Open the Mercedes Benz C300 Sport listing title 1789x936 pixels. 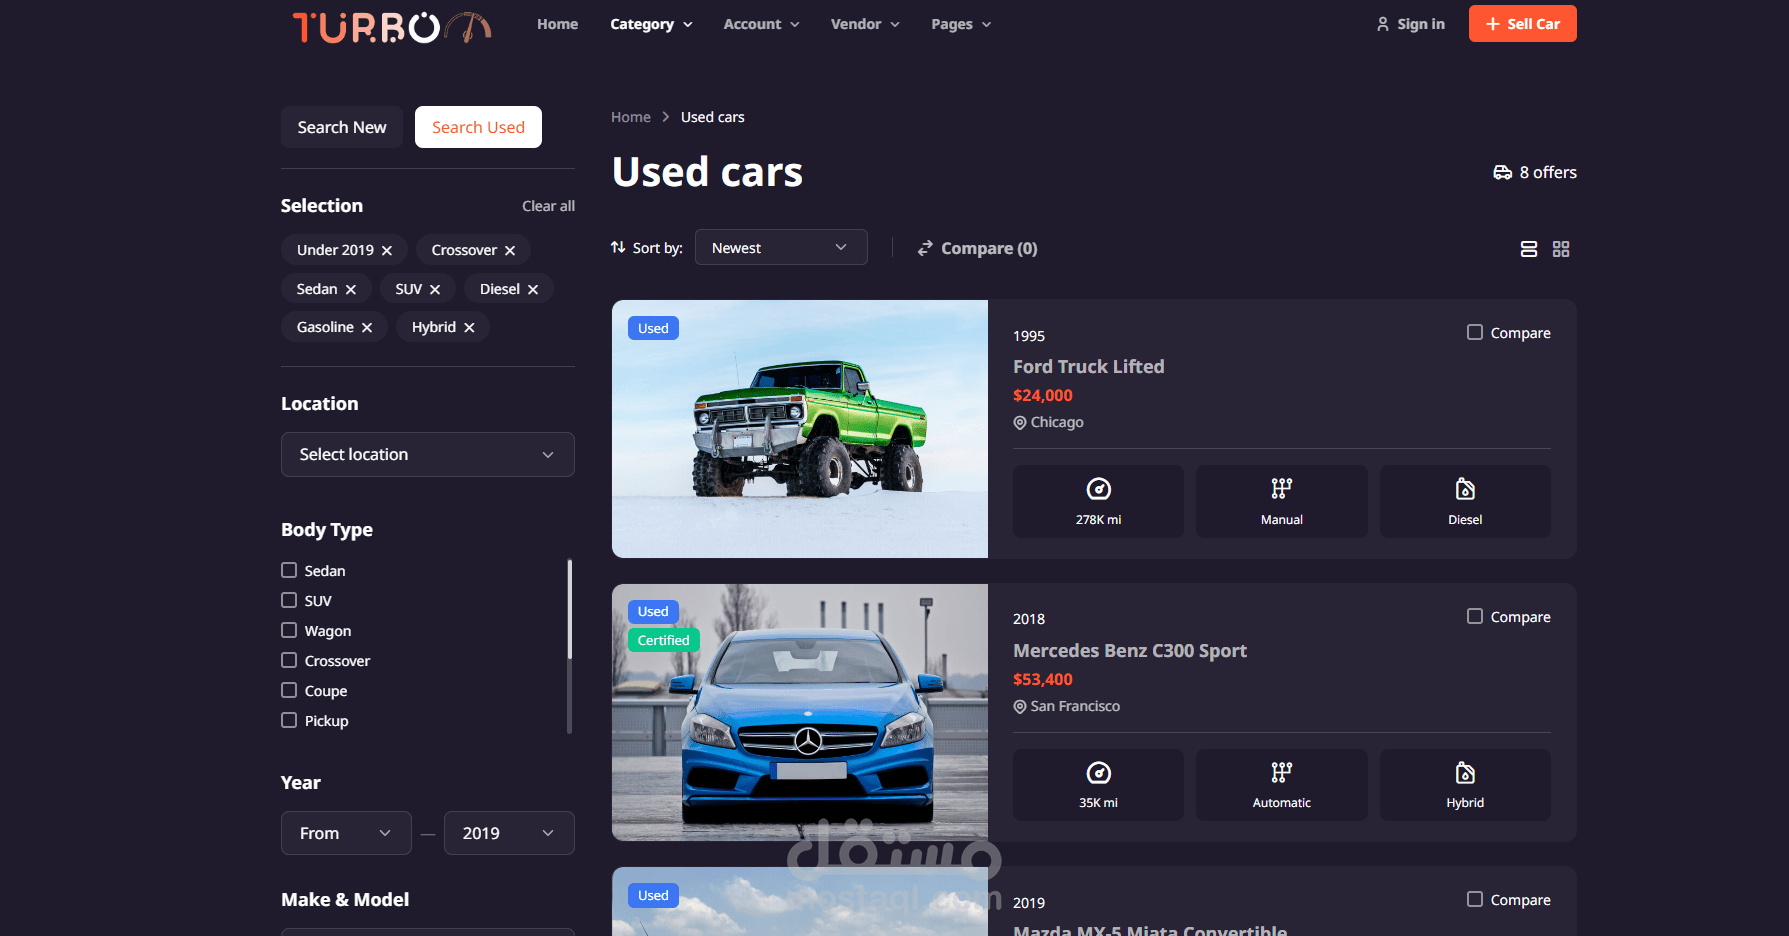[x=1130, y=650]
